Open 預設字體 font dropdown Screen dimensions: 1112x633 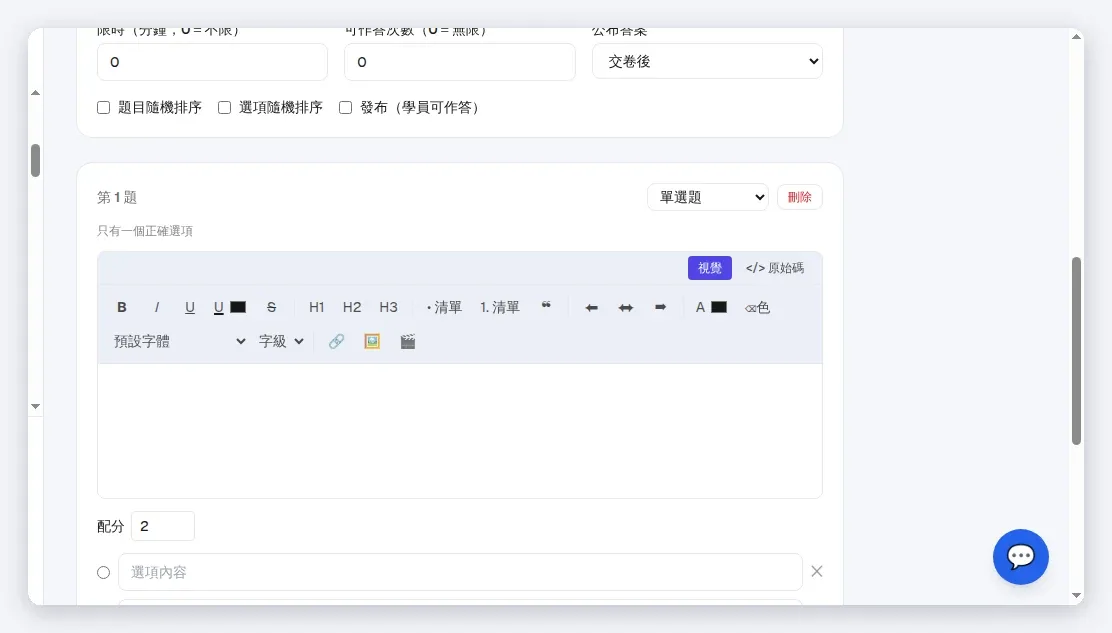[x=179, y=341]
